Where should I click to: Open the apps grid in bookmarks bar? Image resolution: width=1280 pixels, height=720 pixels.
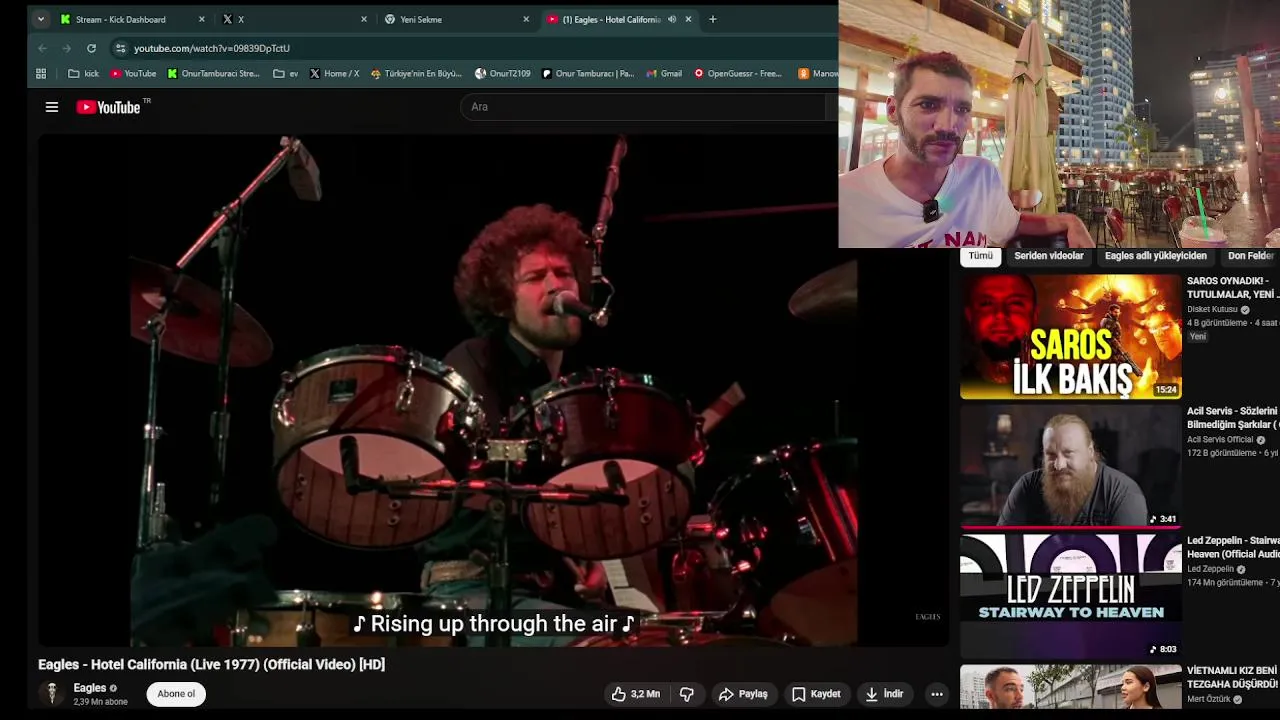click(41, 73)
